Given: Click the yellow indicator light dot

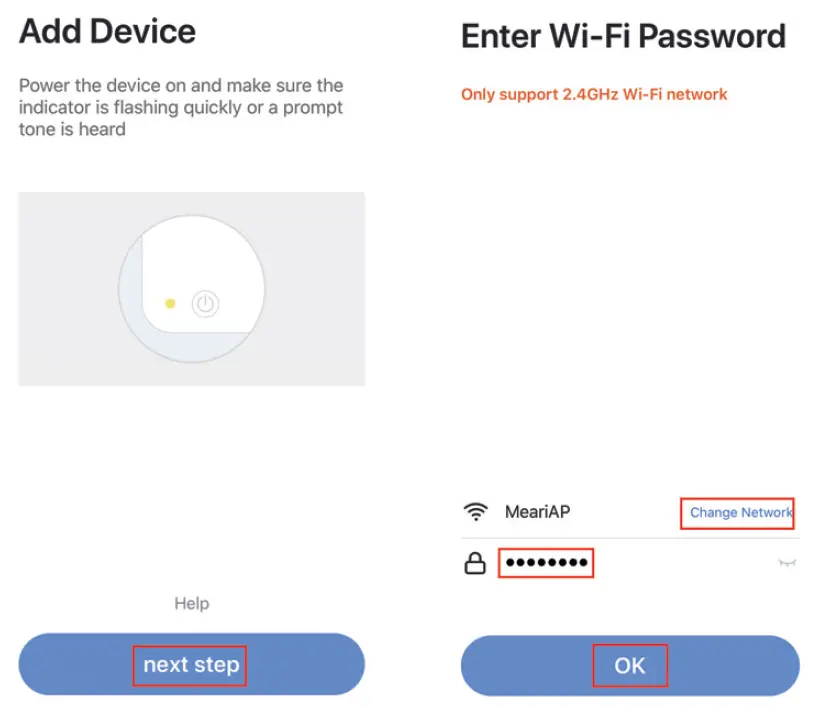Looking at the screenshot, I should point(170,303).
